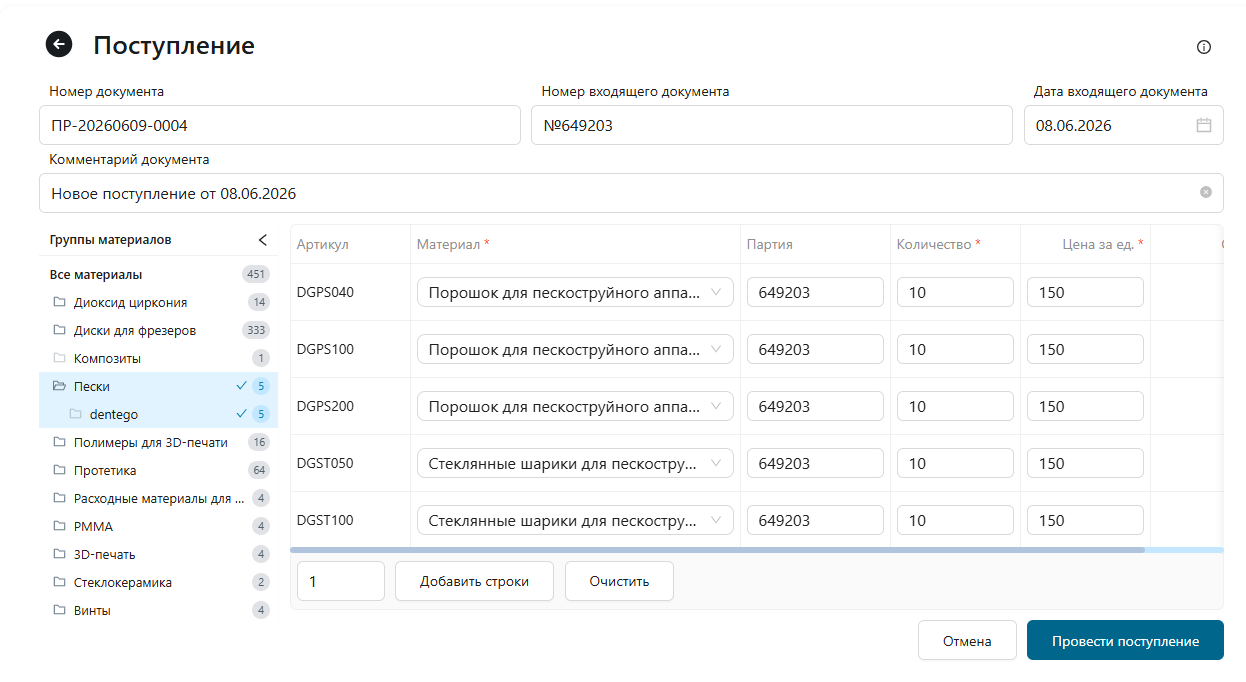The height and width of the screenshot is (682, 1246).
Task: Open material dropdown for DGST050
Action: click(x=575, y=463)
